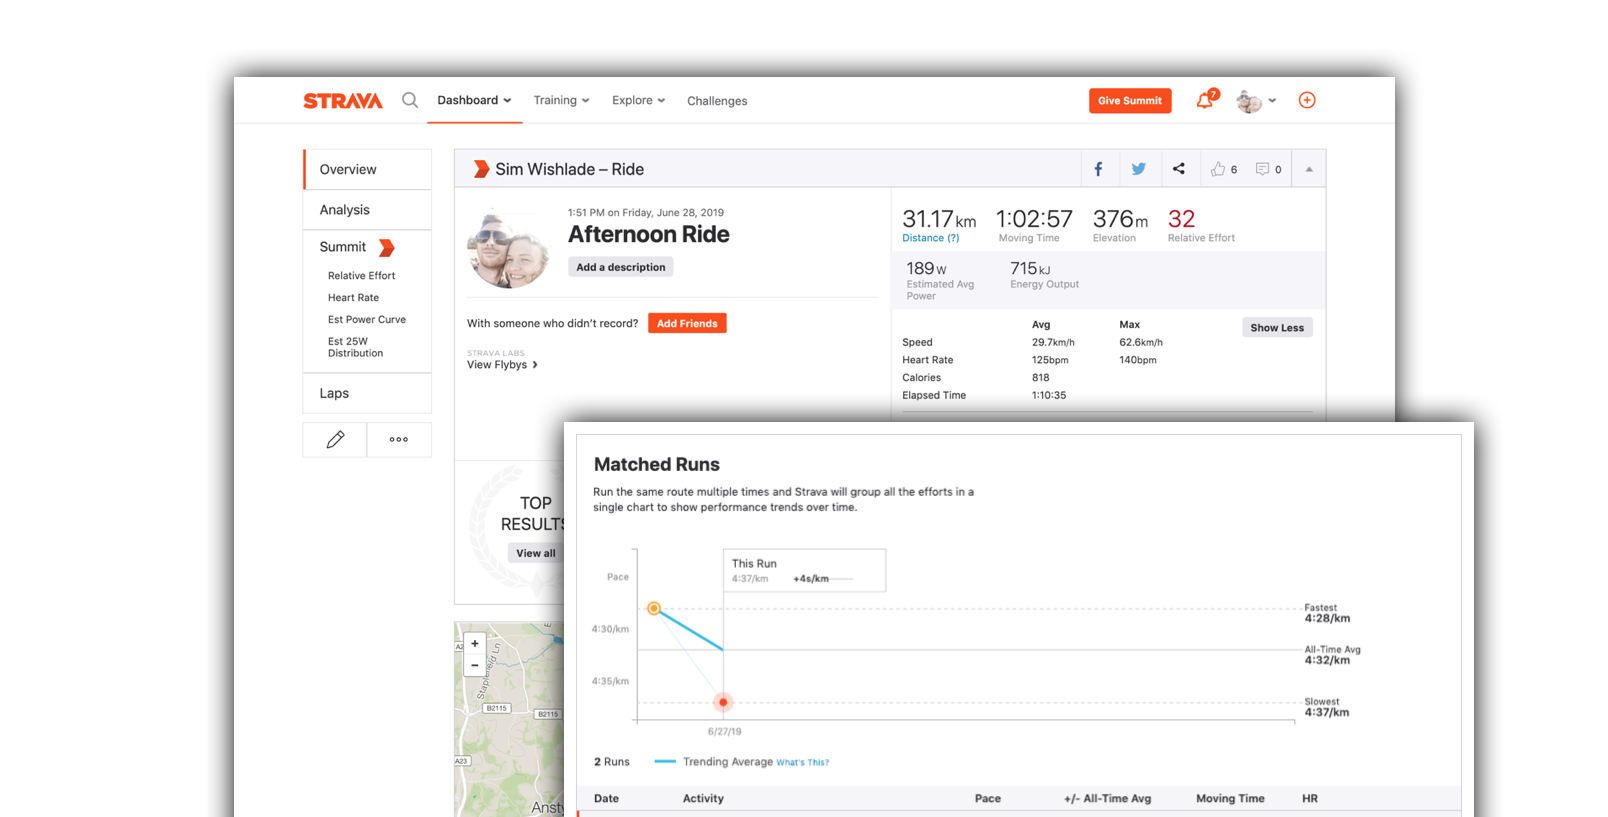The height and width of the screenshot is (817, 1608).
Task: Open the three-dots more actions menu
Action: pyautogui.click(x=399, y=439)
